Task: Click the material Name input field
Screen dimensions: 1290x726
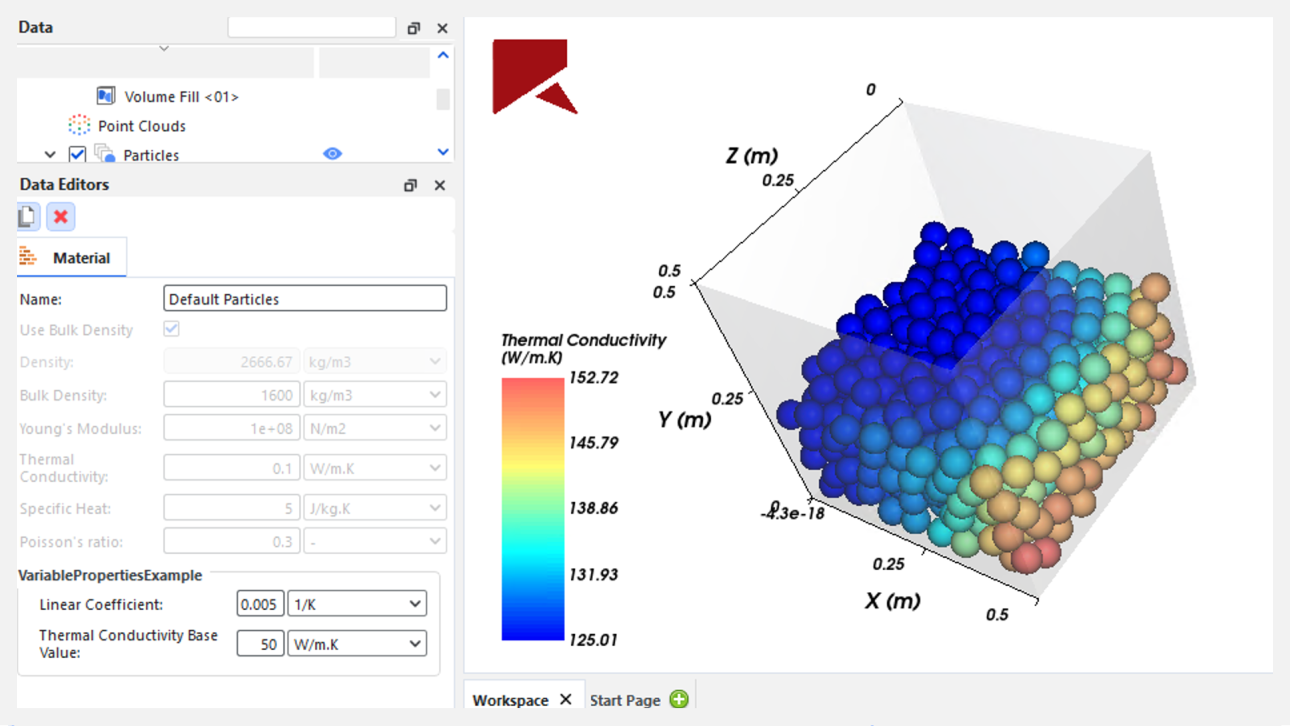Action: tap(305, 298)
